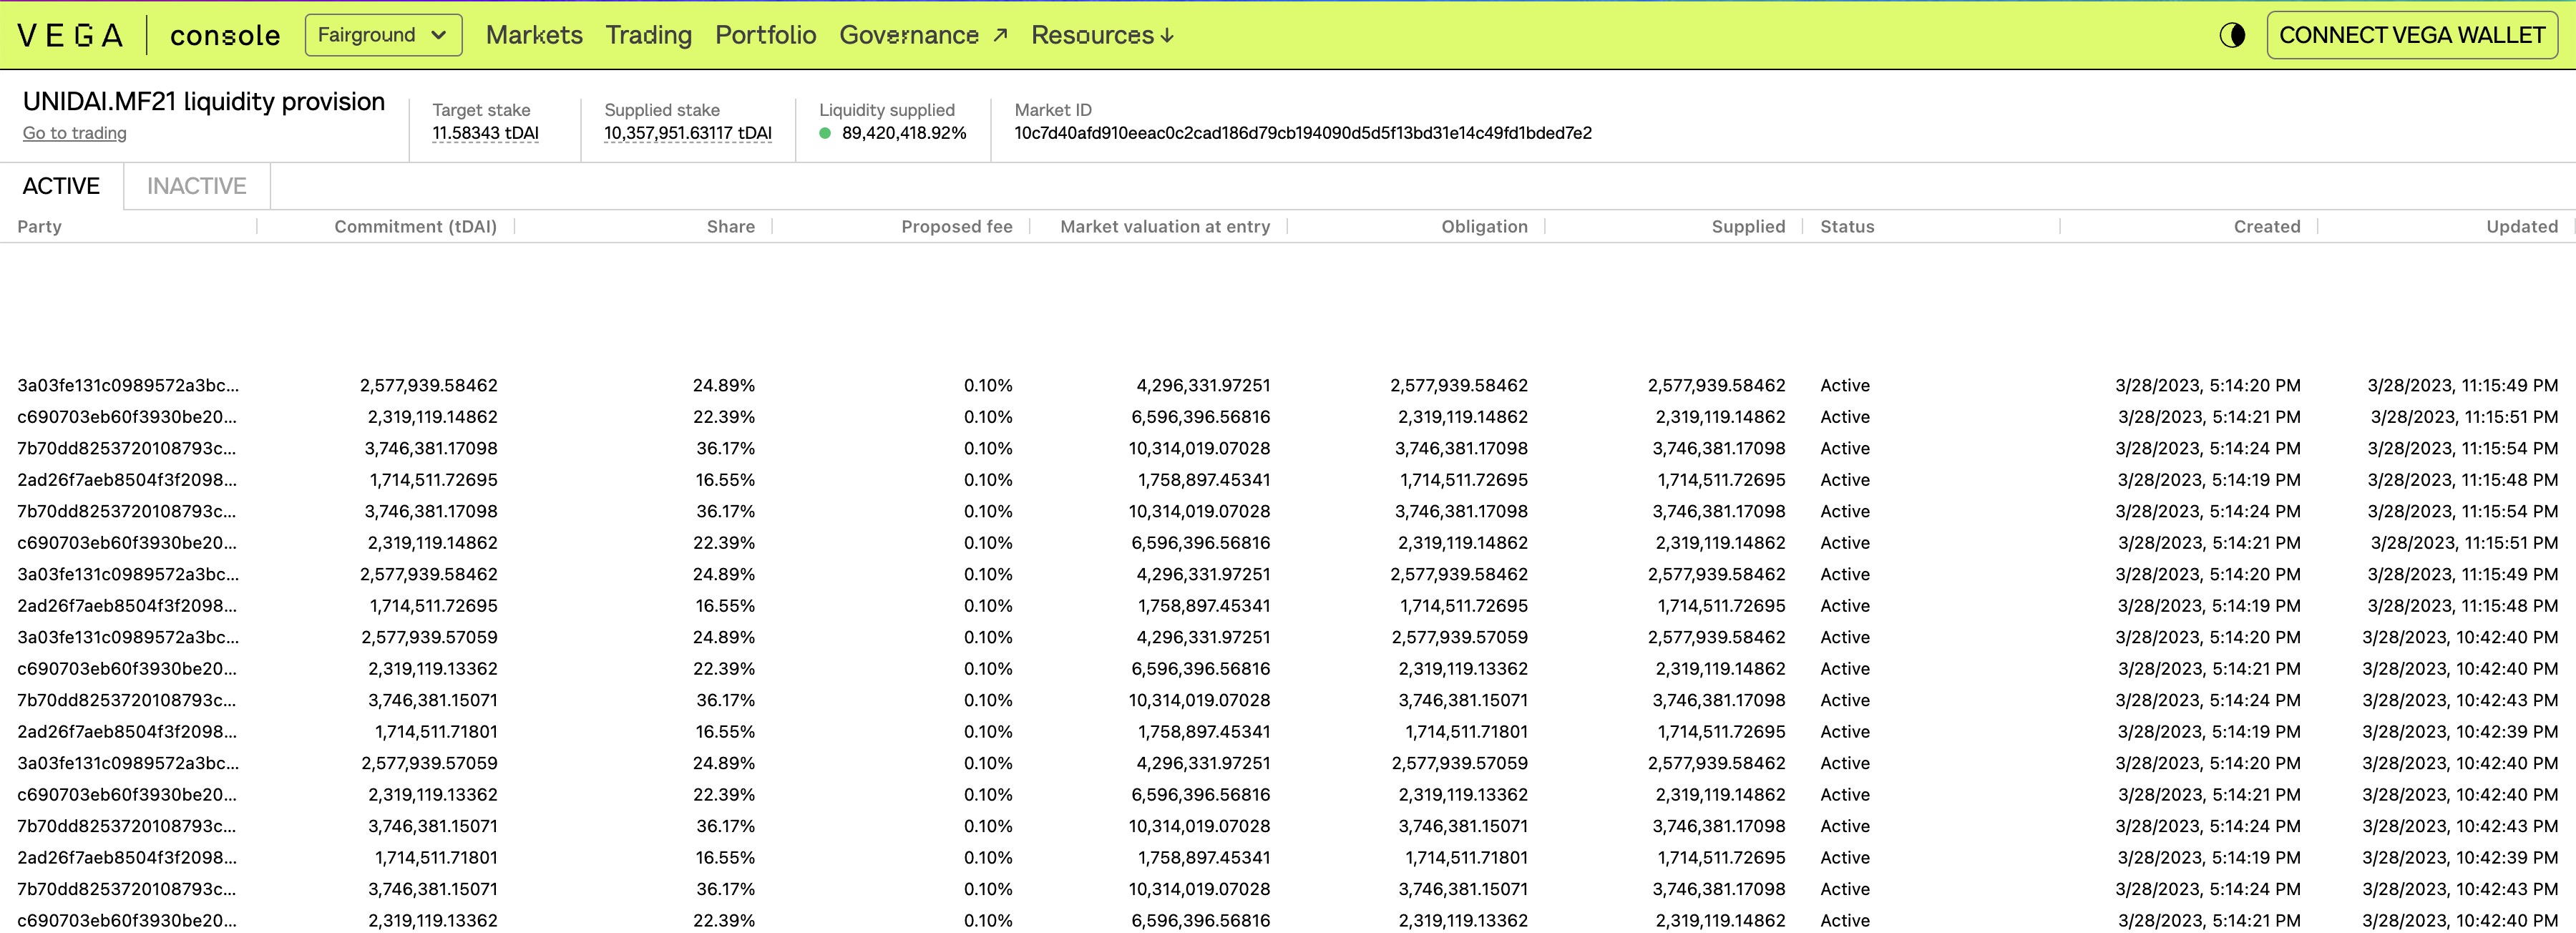This screenshot has width=2576, height=933.
Task: Click the underlined Supplied stake value
Action: 687,131
